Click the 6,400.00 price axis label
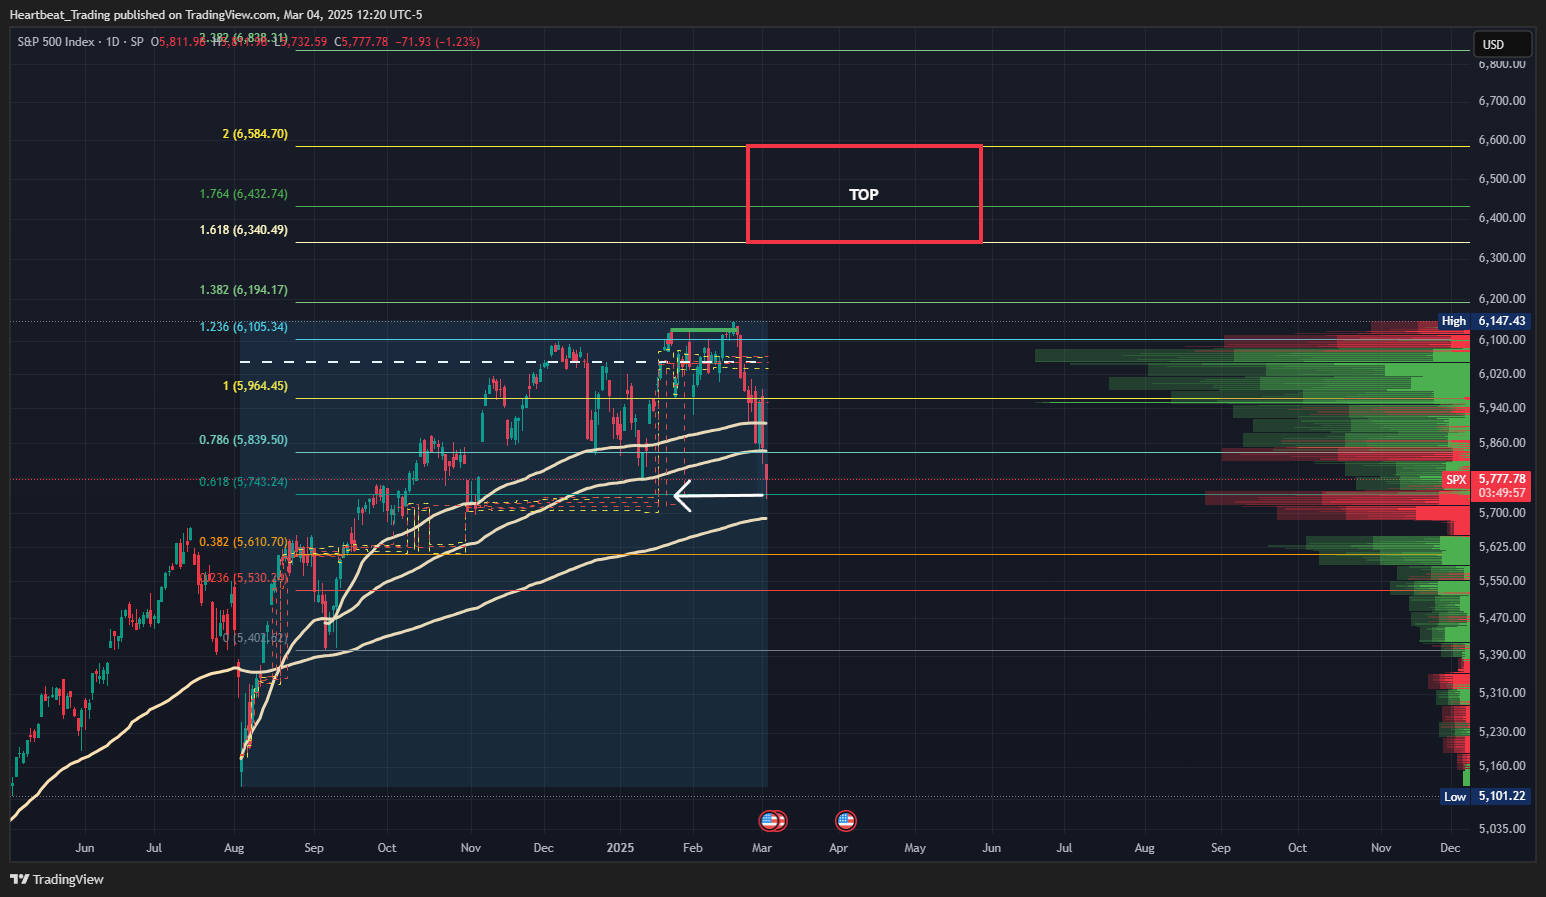1546x897 pixels. [x=1502, y=218]
